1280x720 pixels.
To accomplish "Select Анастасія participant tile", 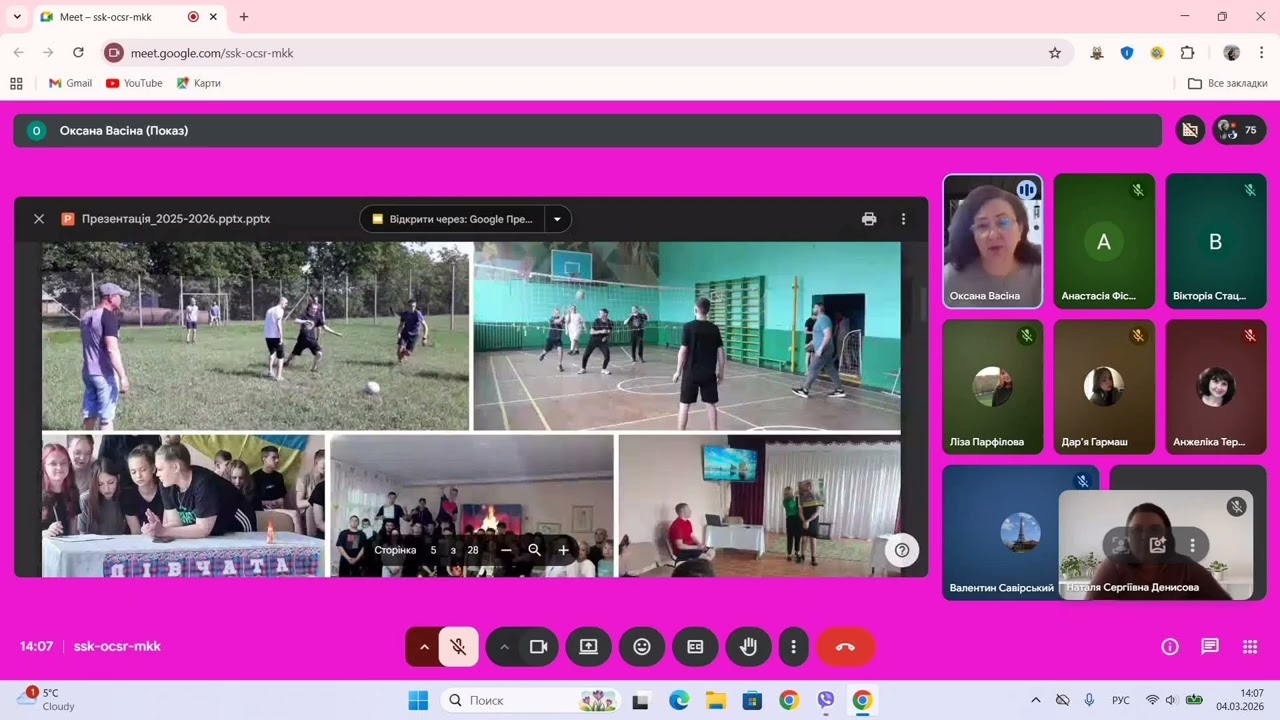I will [x=1104, y=241].
